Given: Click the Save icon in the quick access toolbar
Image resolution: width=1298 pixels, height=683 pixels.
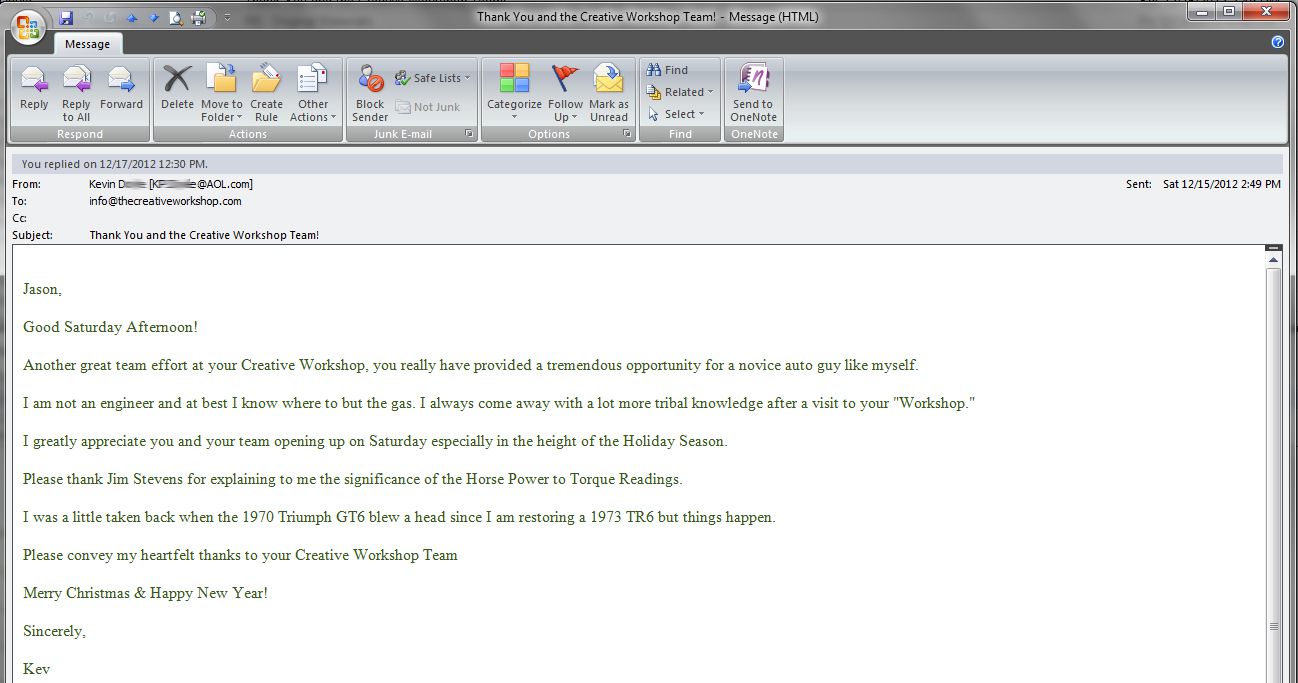Looking at the screenshot, I should 66,17.
